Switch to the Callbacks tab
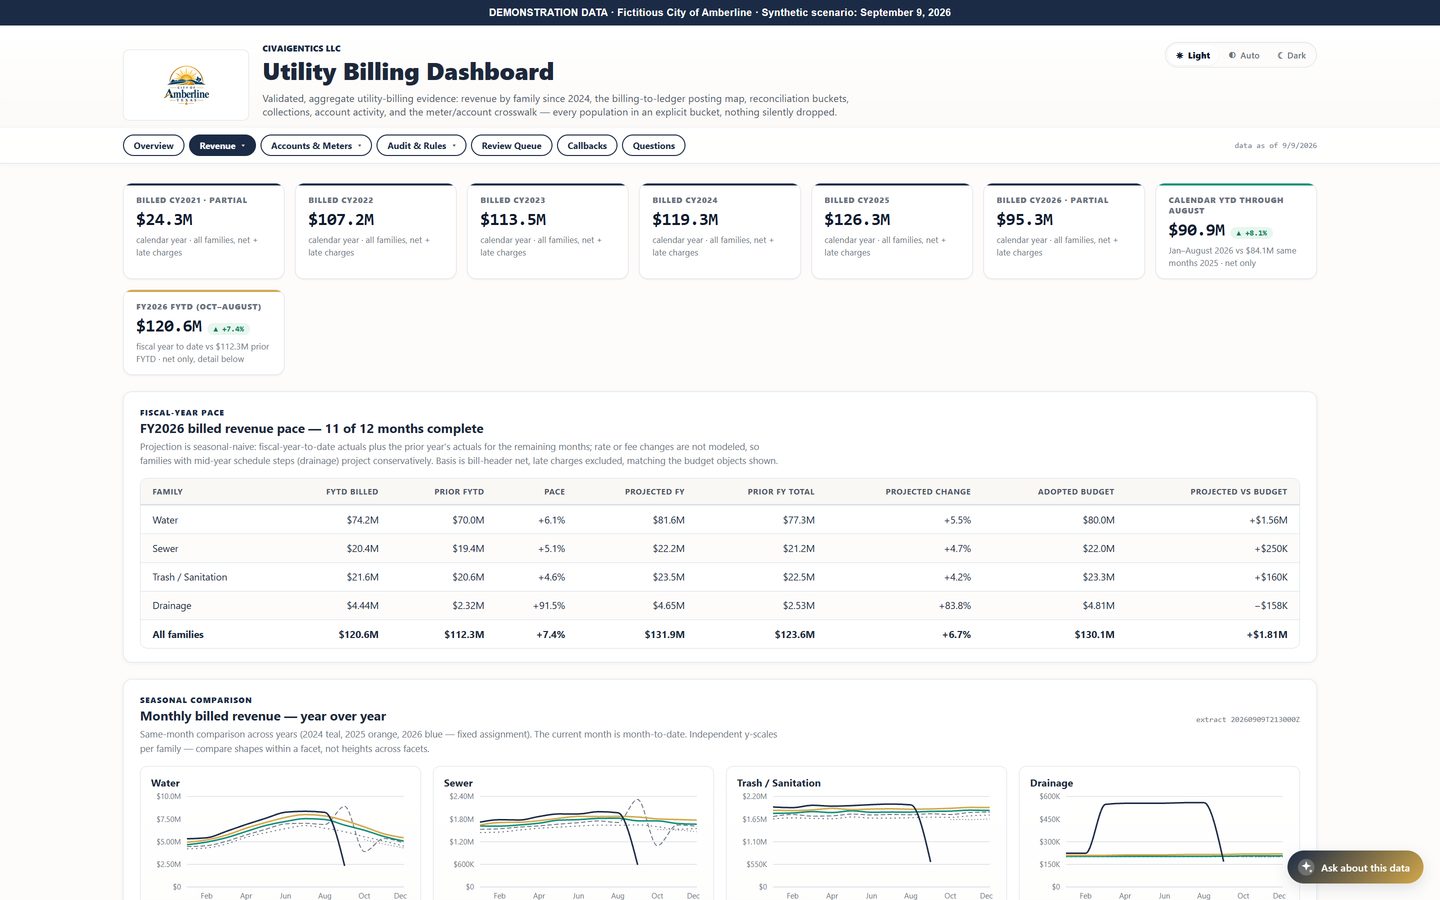 click(587, 146)
